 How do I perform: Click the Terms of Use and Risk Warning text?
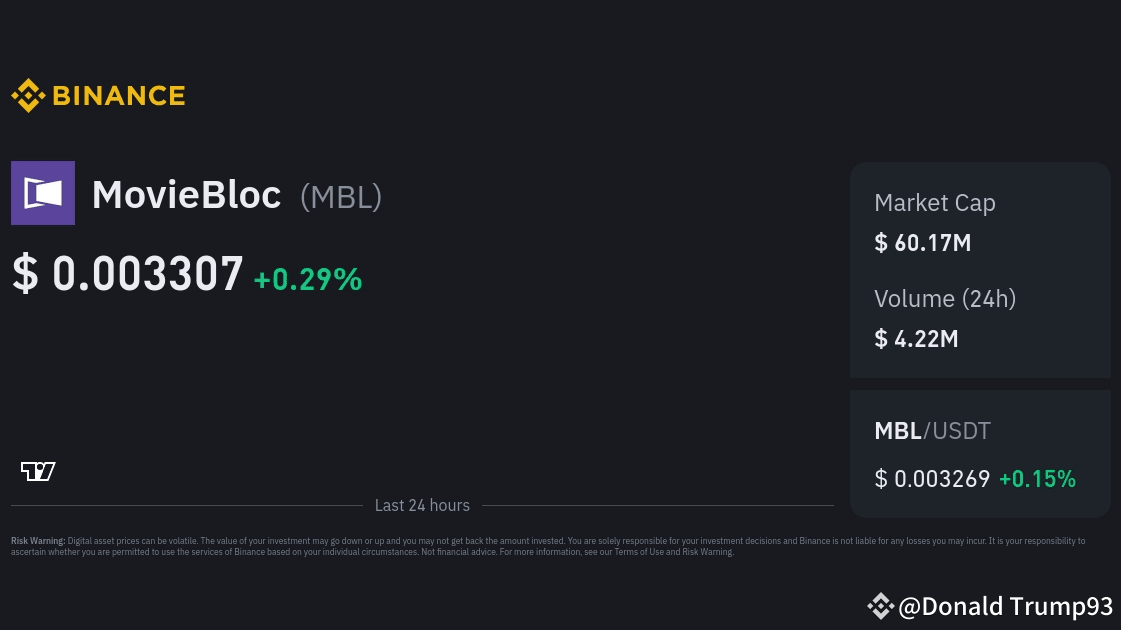tap(674, 552)
